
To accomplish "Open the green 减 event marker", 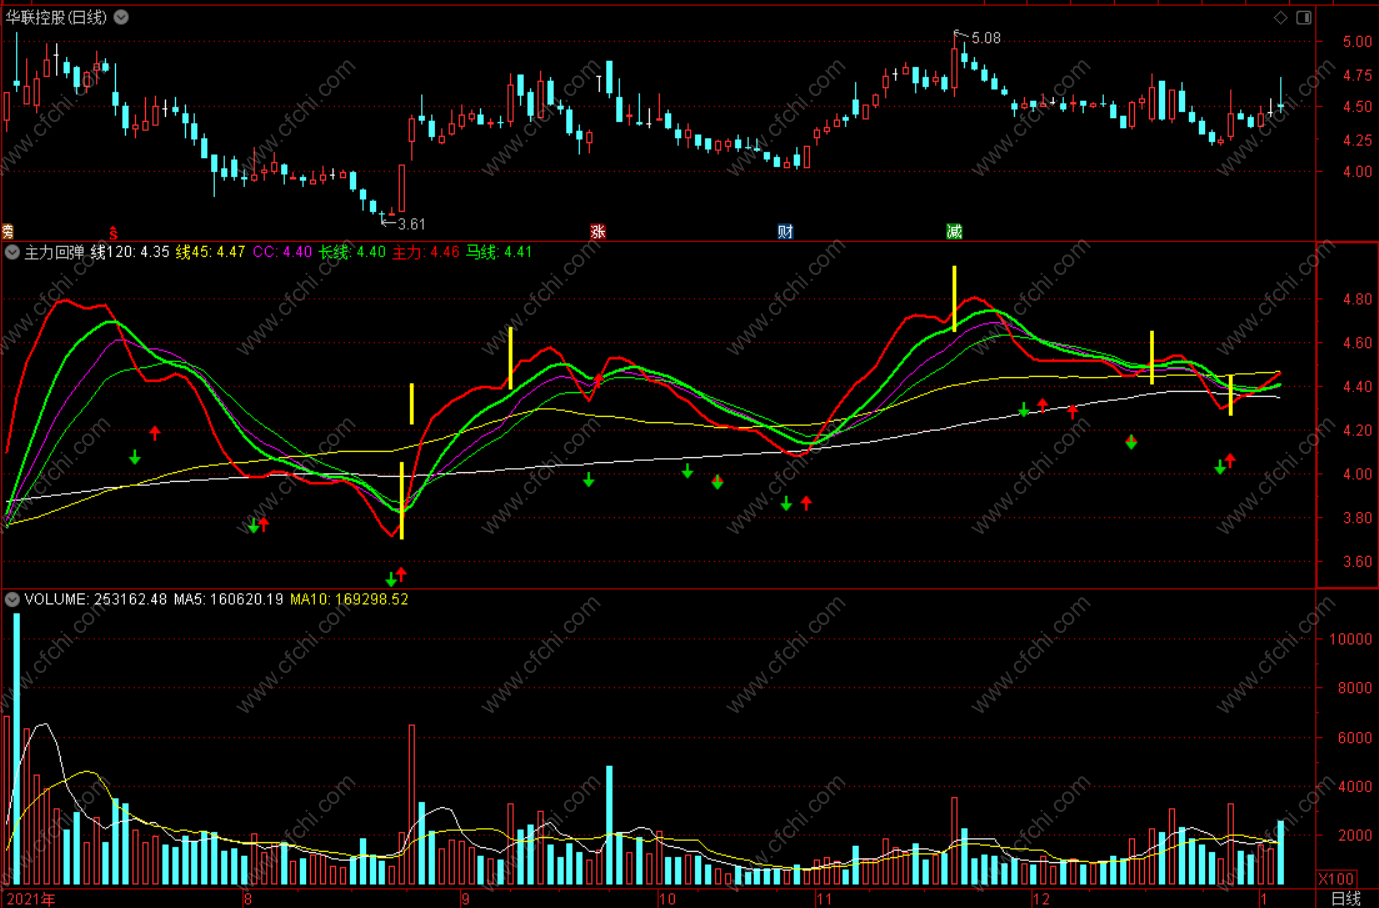I will [x=954, y=231].
